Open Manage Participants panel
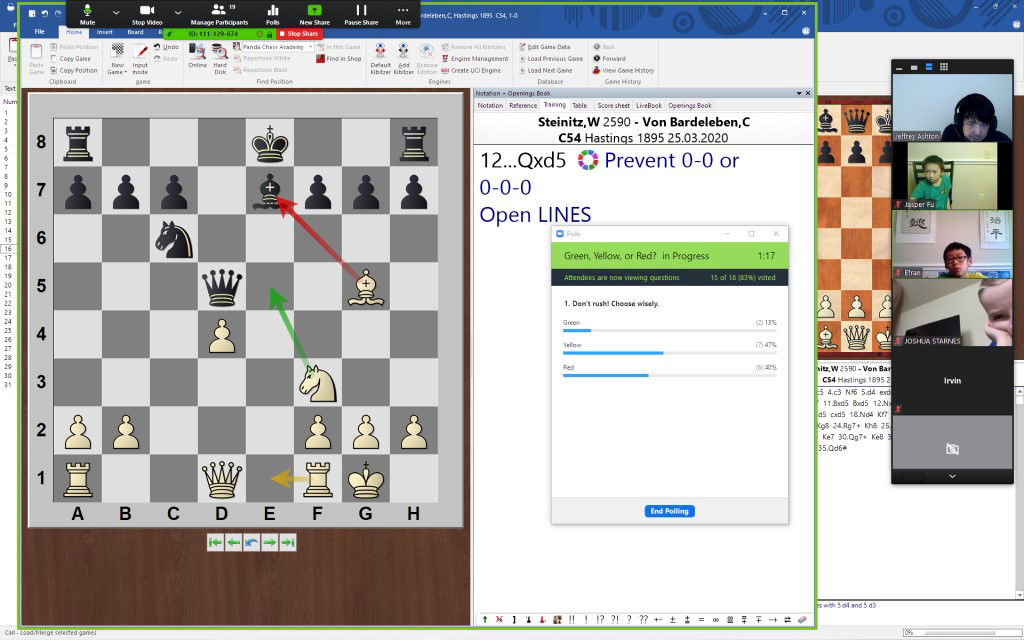This screenshot has width=1024, height=640. (x=219, y=13)
